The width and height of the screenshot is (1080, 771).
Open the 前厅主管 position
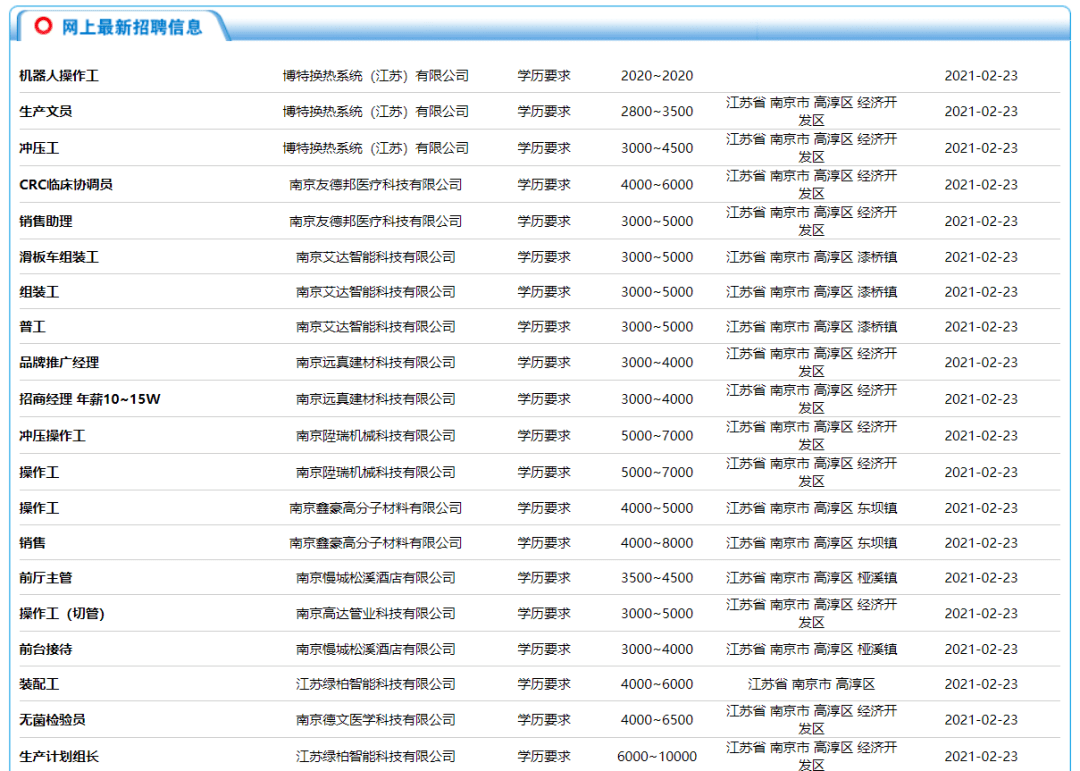(46, 578)
